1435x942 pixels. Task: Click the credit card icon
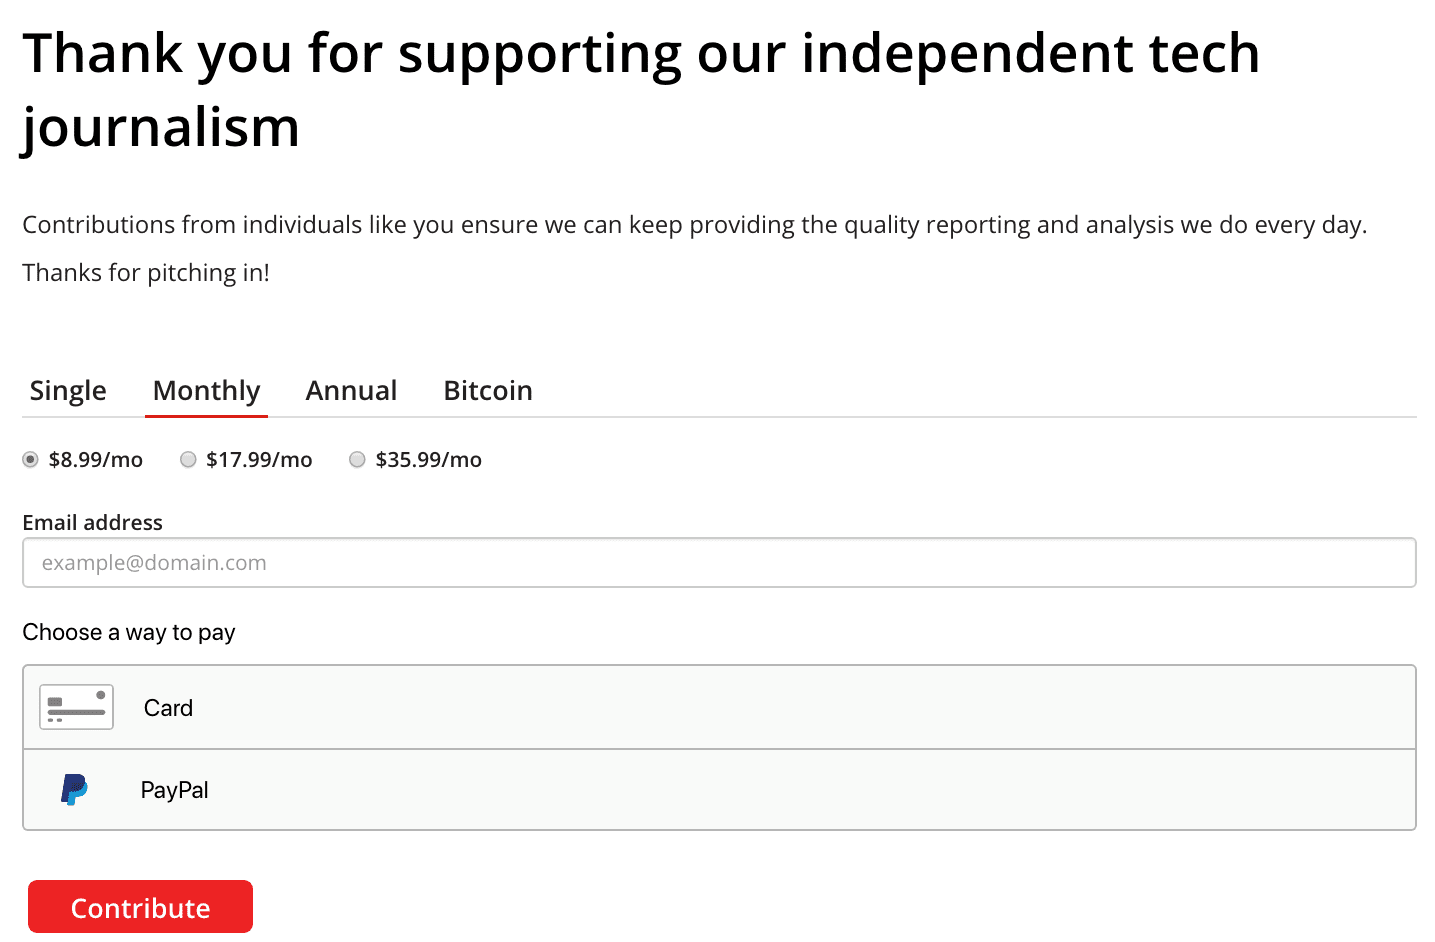[76, 707]
